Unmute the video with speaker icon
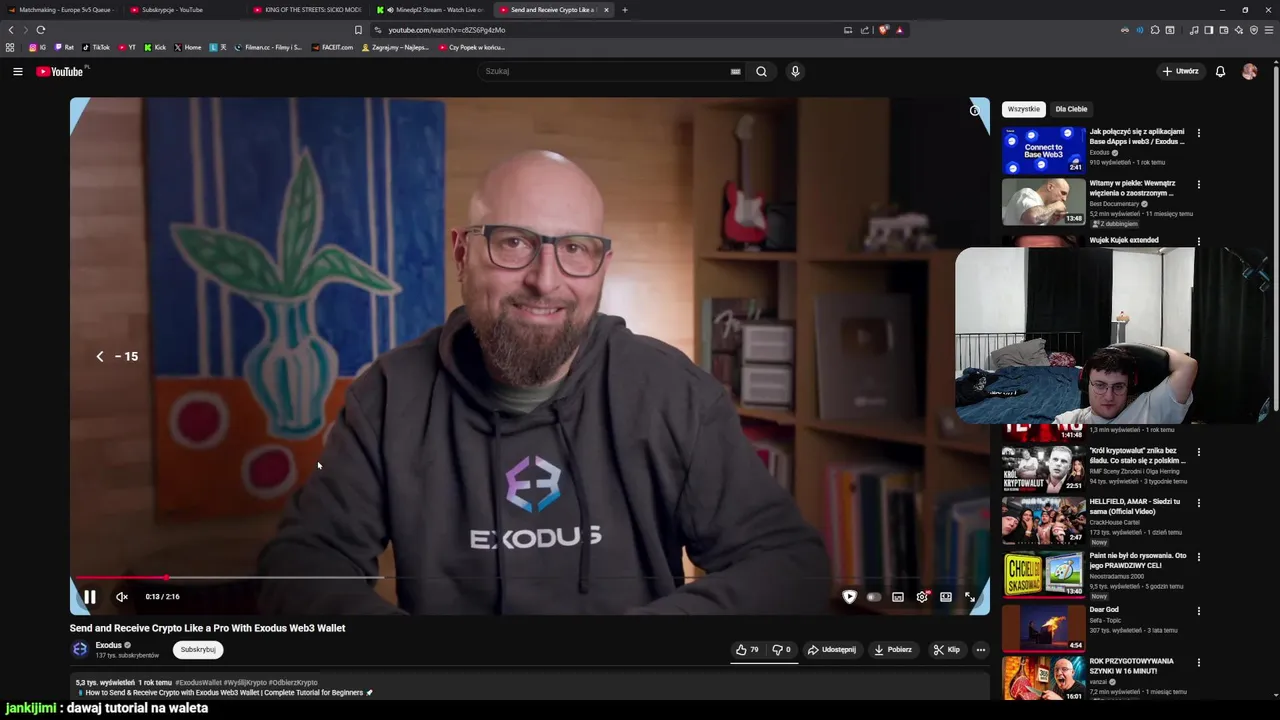 122,597
